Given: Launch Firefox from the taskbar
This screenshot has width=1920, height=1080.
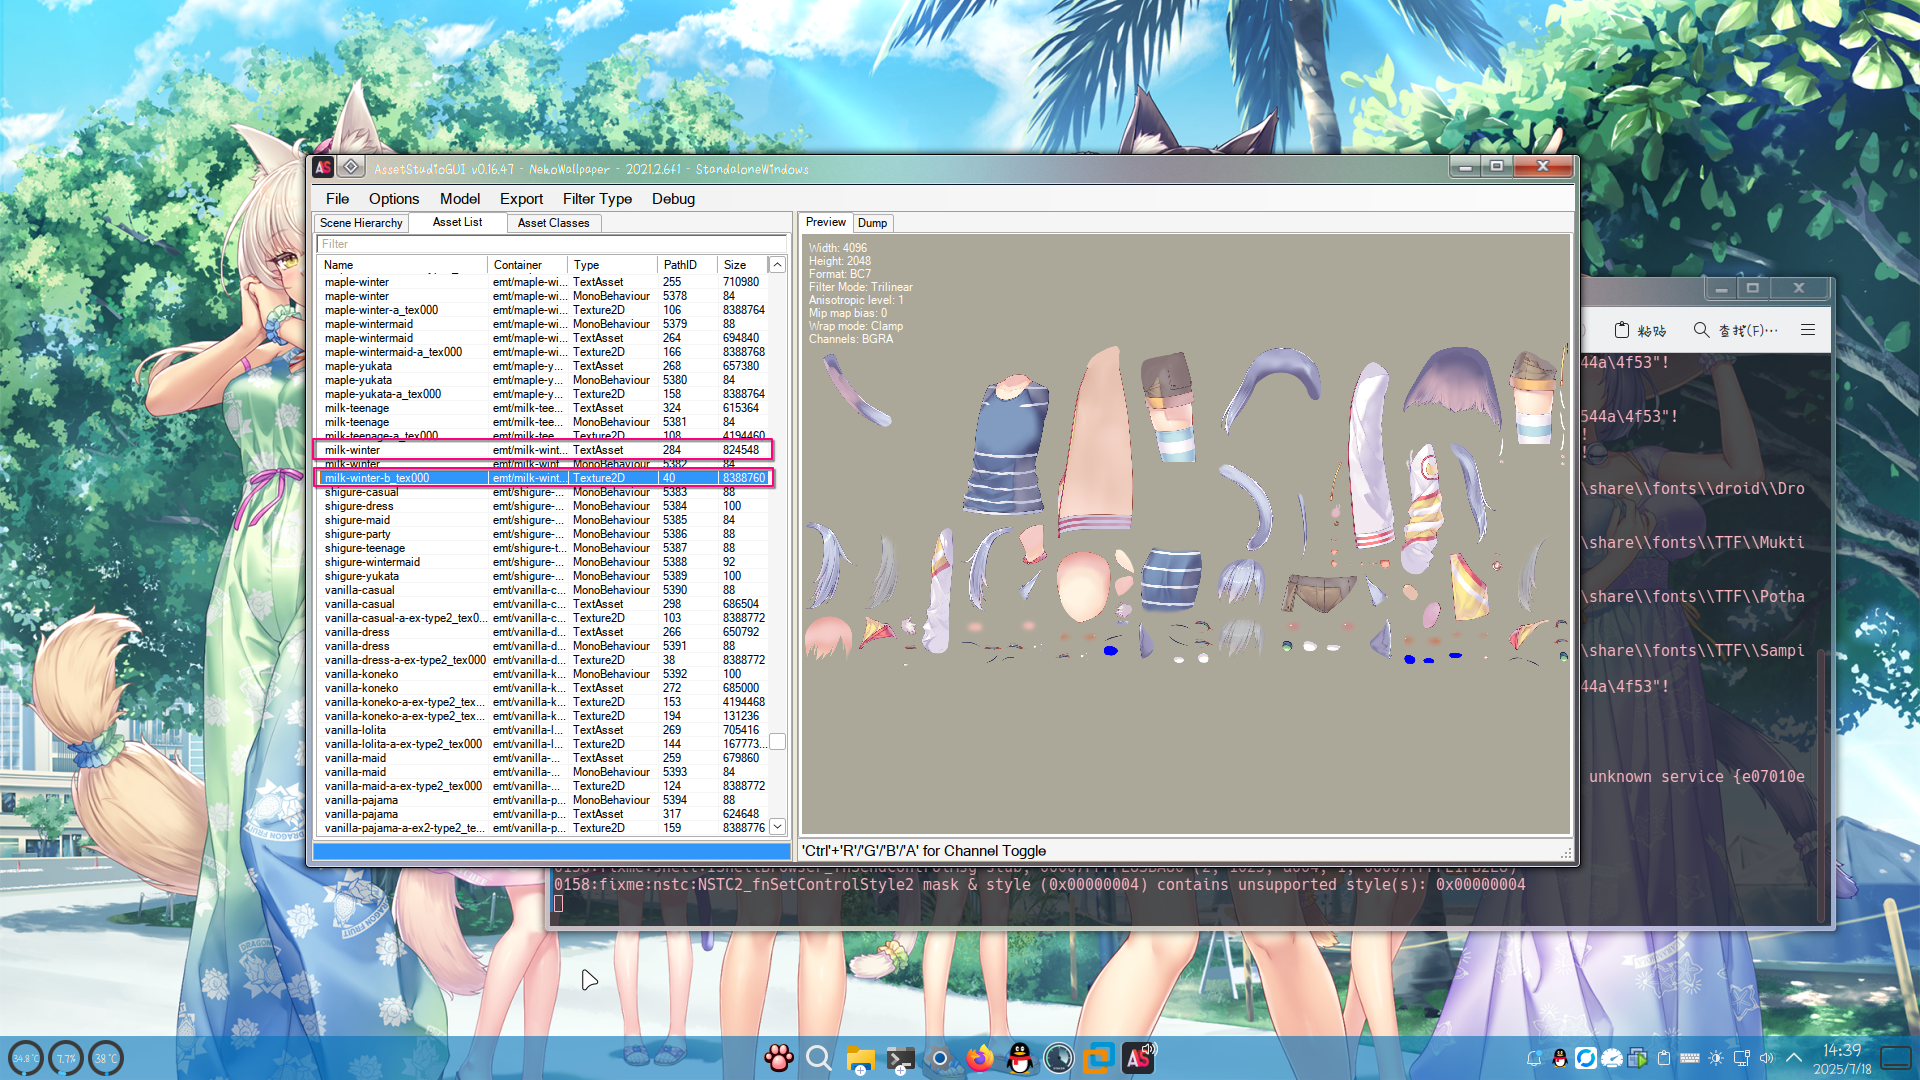Looking at the screenshot, I should pos(980,1058).
